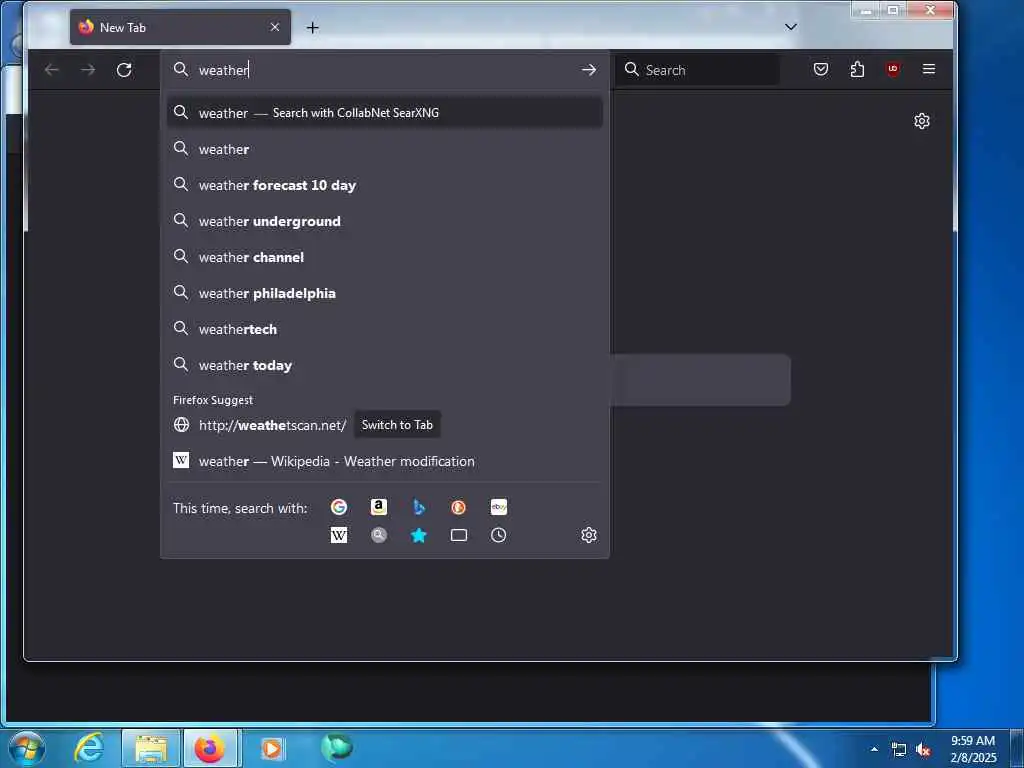Open the Save to Pocket button

[821, 69]
